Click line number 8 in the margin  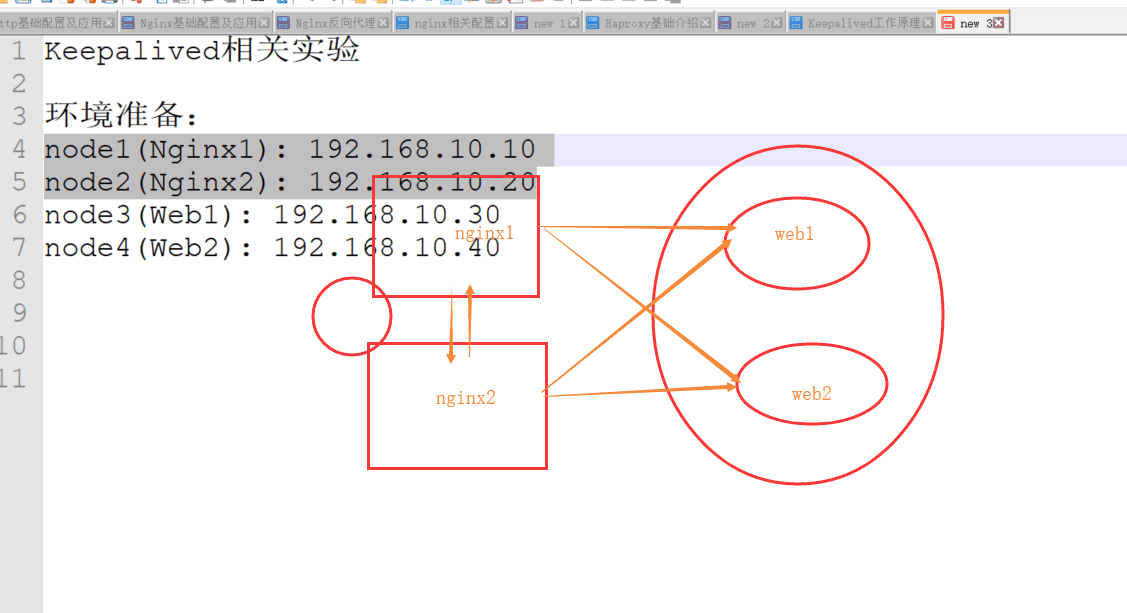[x=19, y=280]
